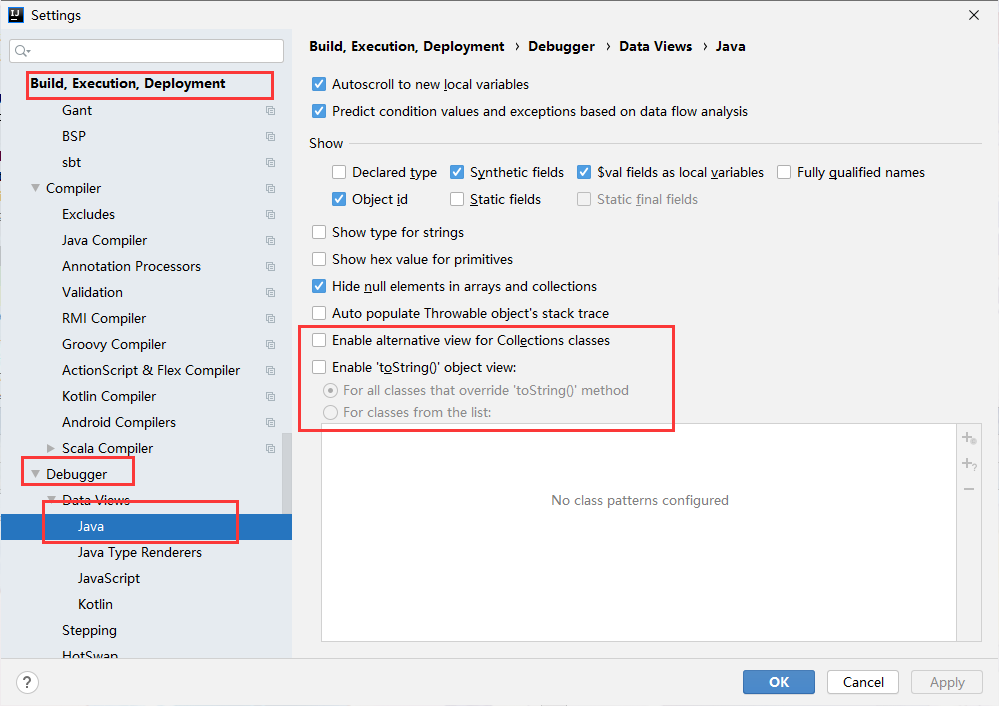Screen dimensions: 999x706
Task: Click the project-level icon beside BSP
Action: (x=270, y=137)
